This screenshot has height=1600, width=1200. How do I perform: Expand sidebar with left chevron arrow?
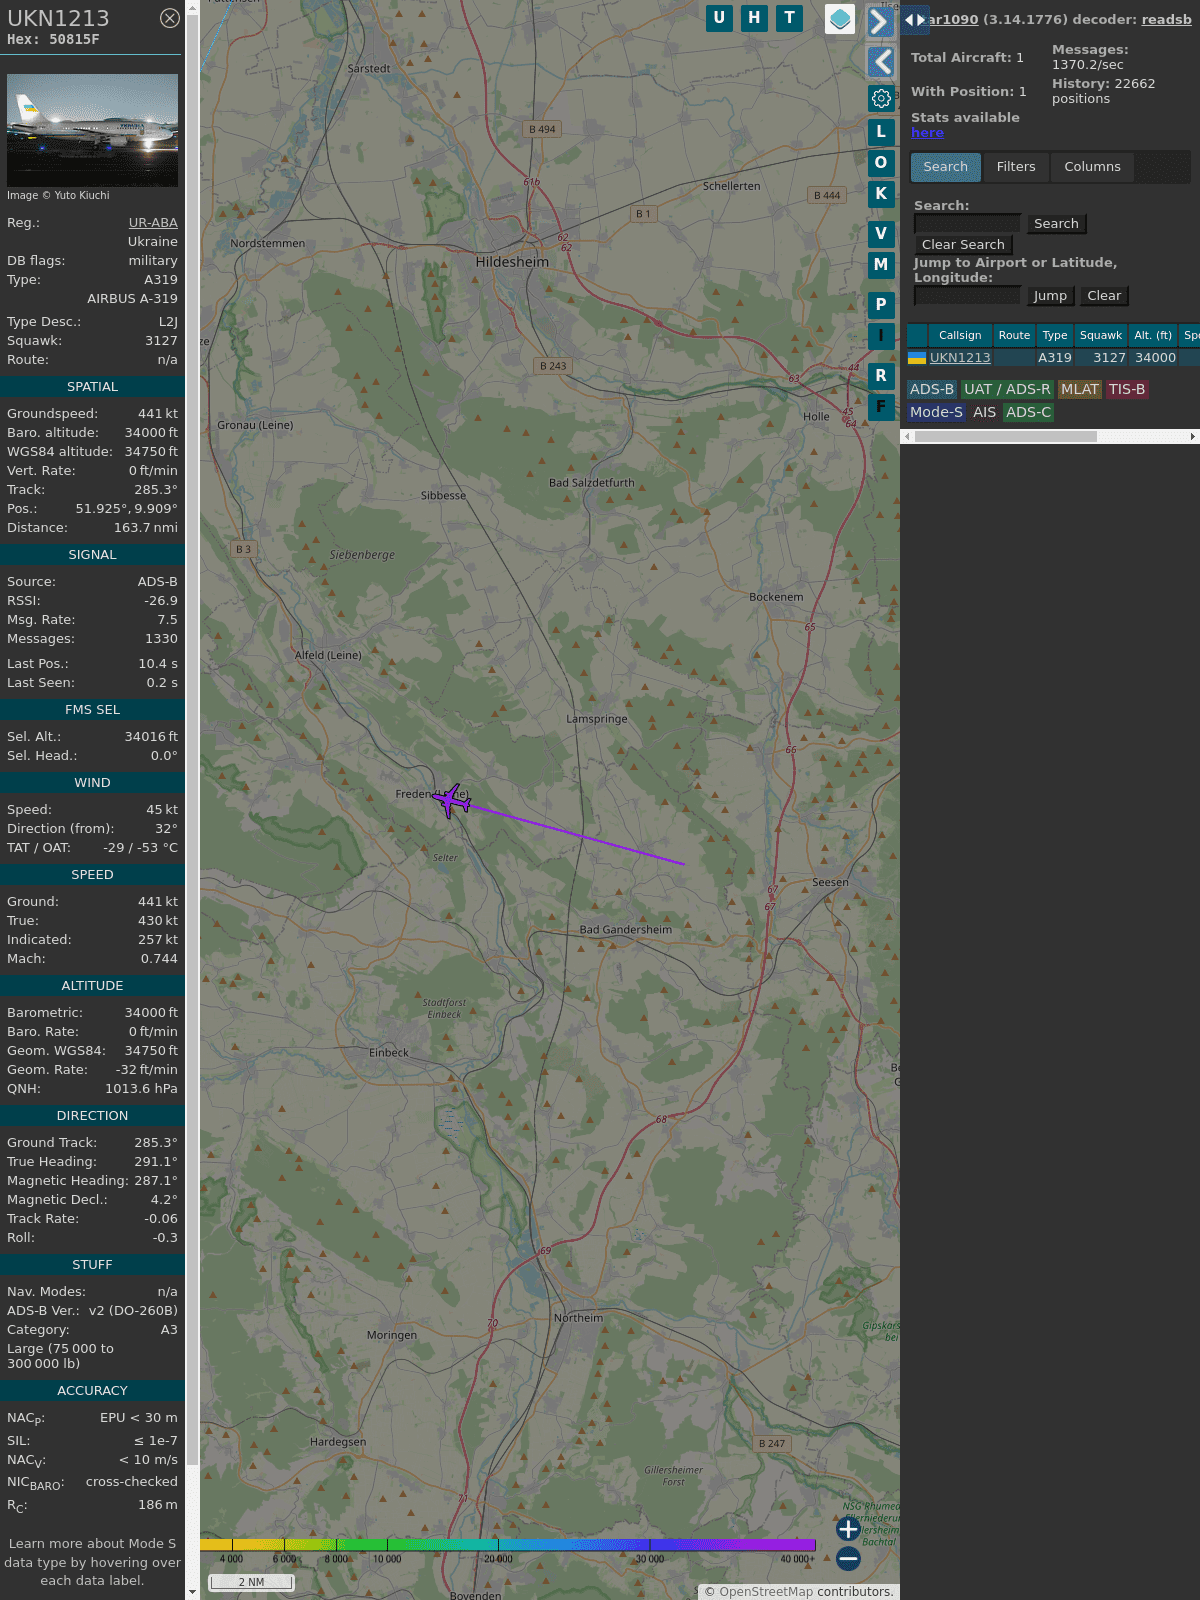[880, 62]
